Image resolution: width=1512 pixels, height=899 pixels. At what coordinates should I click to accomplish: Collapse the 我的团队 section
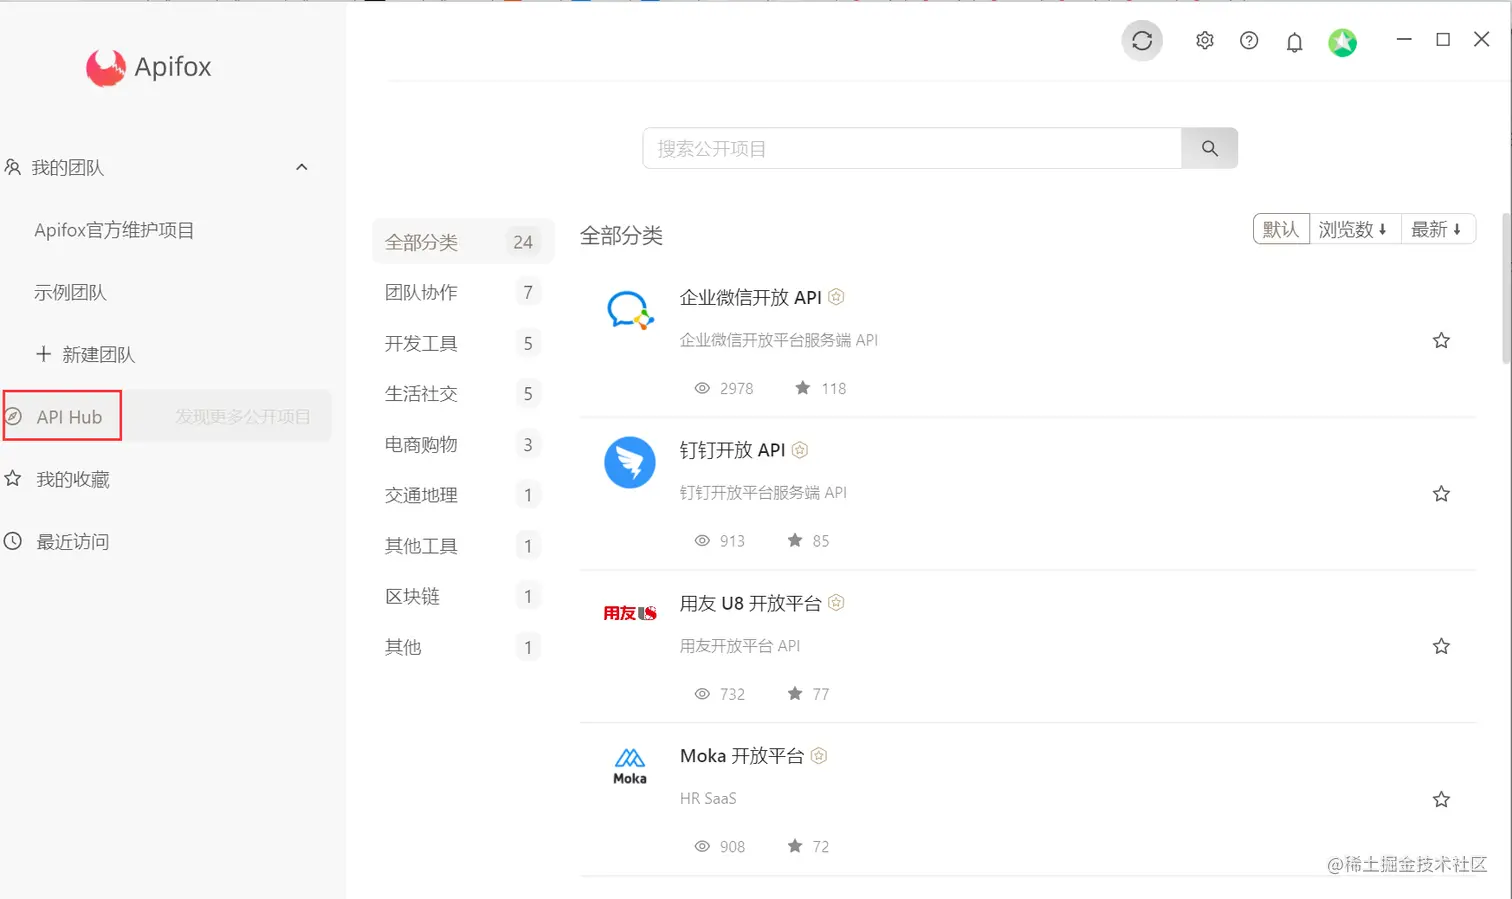coord(302,167)
